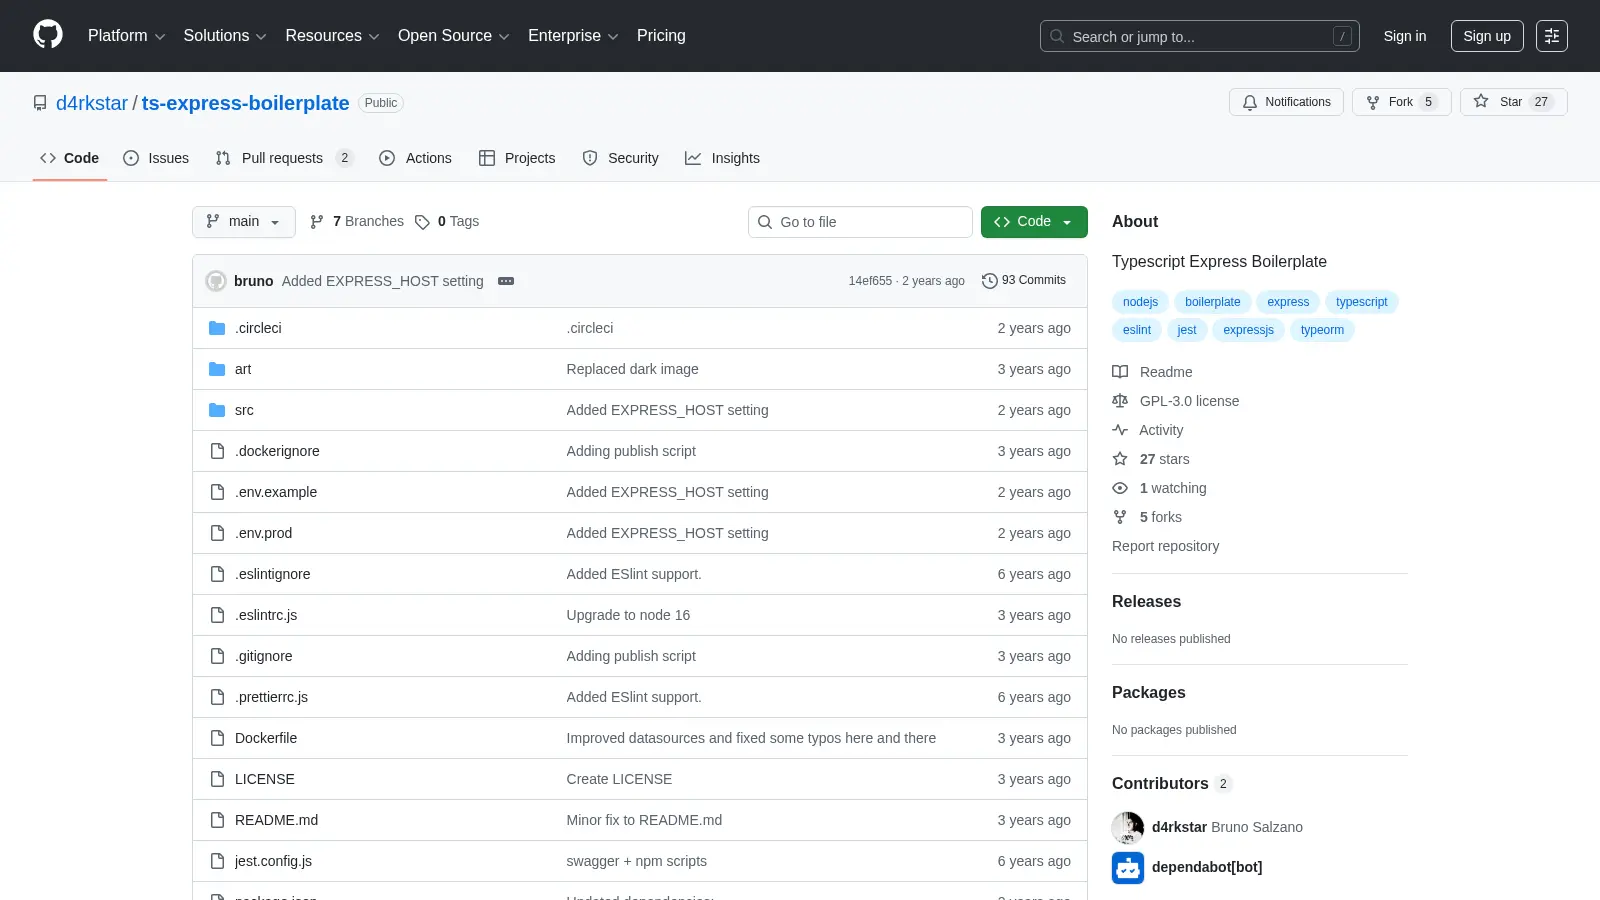Open the main branch selector dropdown

click(244, 222)
